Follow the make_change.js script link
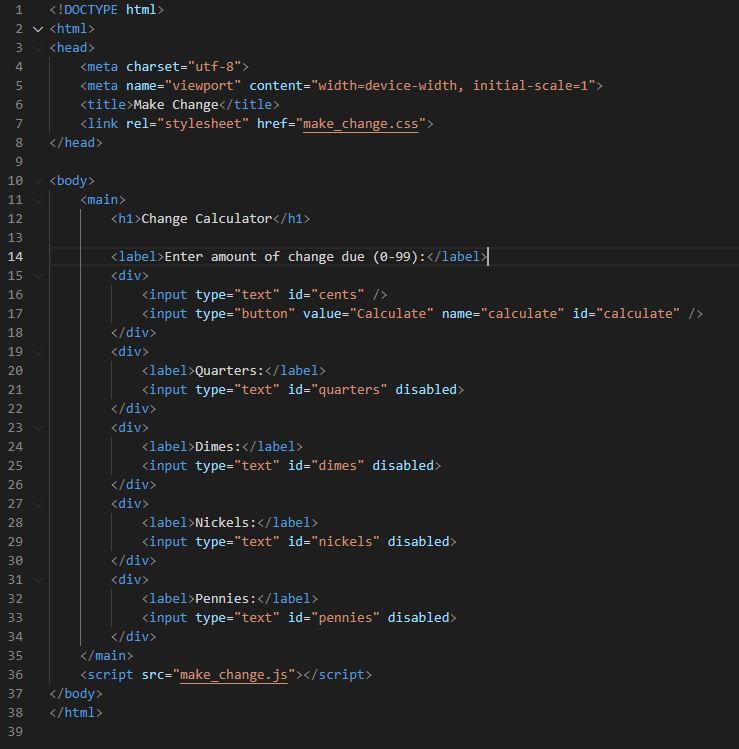 coord(234,674)
